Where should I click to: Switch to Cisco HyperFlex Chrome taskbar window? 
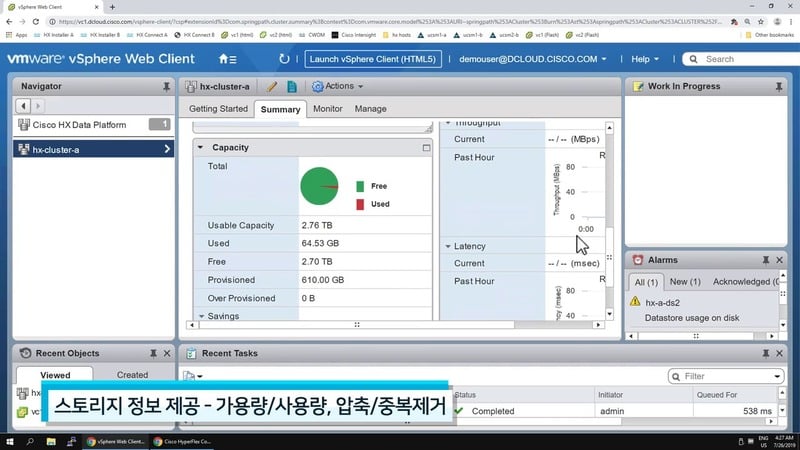pyautogui.click(x=182, y=441)
